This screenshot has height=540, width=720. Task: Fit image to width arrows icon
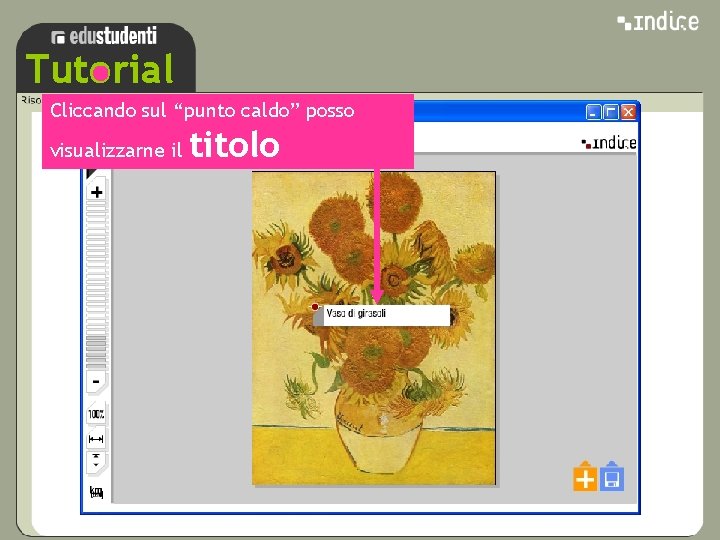96,439
